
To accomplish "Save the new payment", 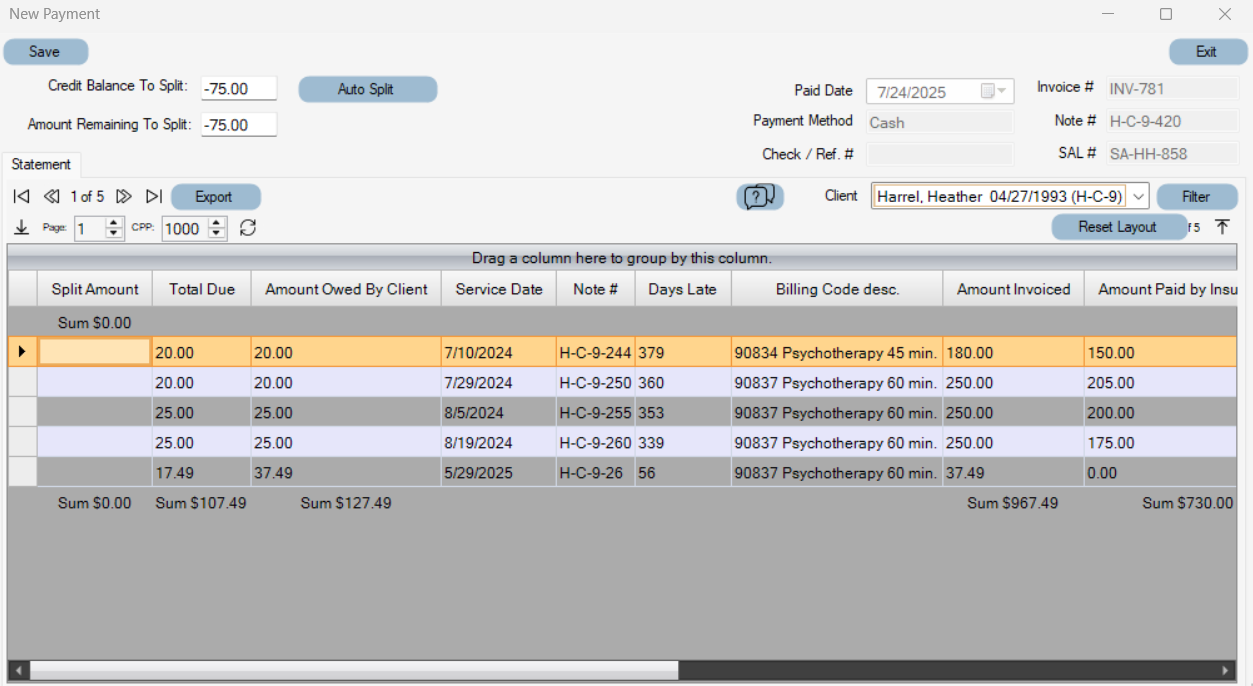I will click(x=45, y=51).
